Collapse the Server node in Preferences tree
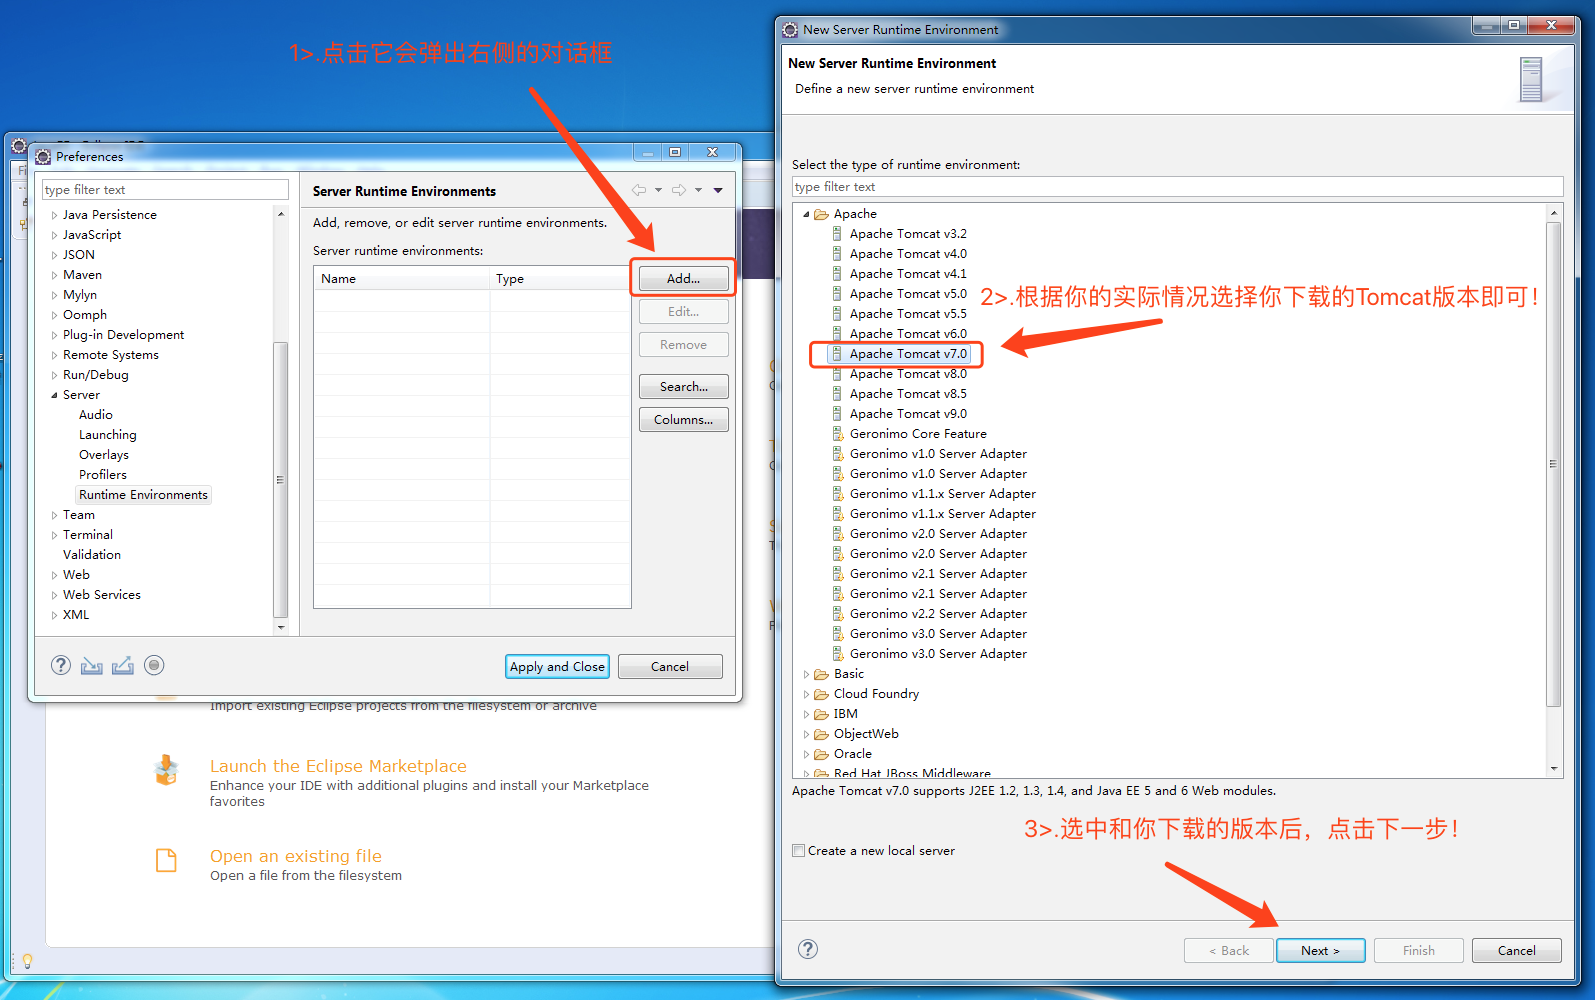Screen dimensions: 1595x1000 pos(54,395)
